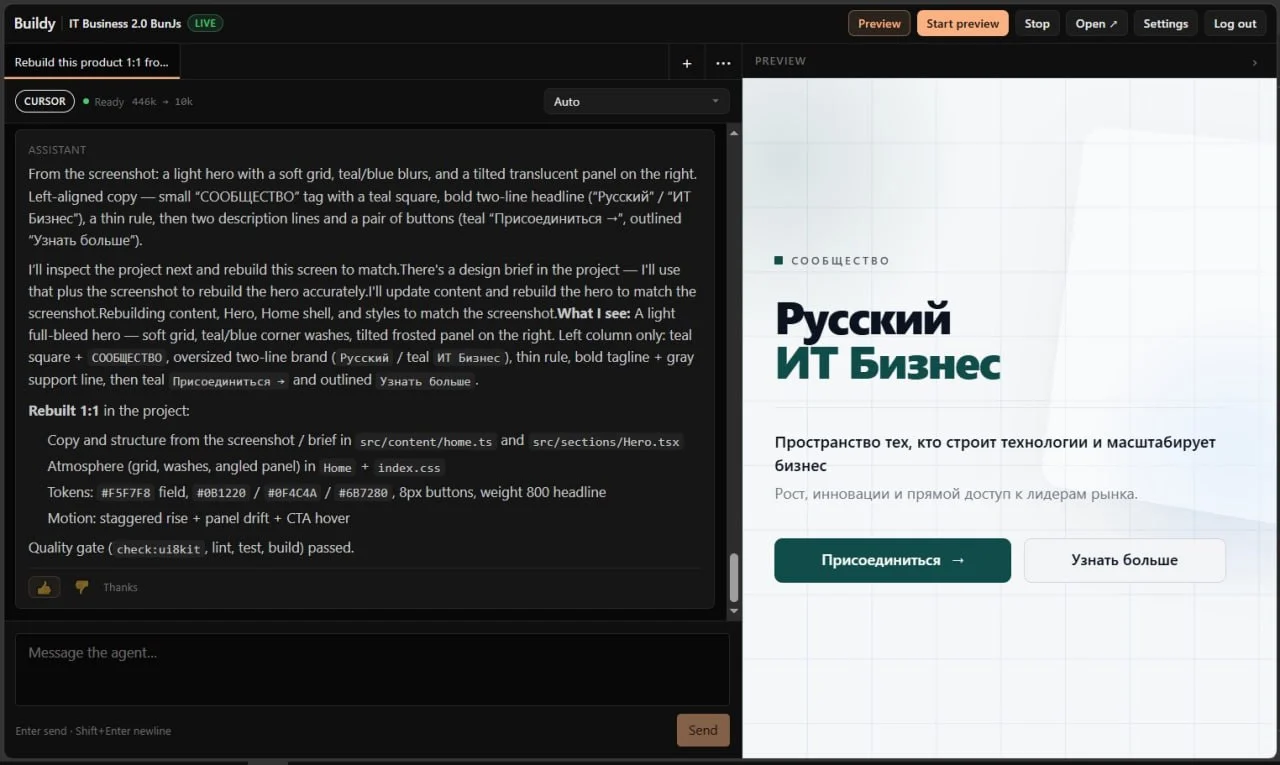This screenshot has width=1280, height=765.
Task: Click the 'IT Business 2.0 BunJs' project title
Action: click(125, 23)
